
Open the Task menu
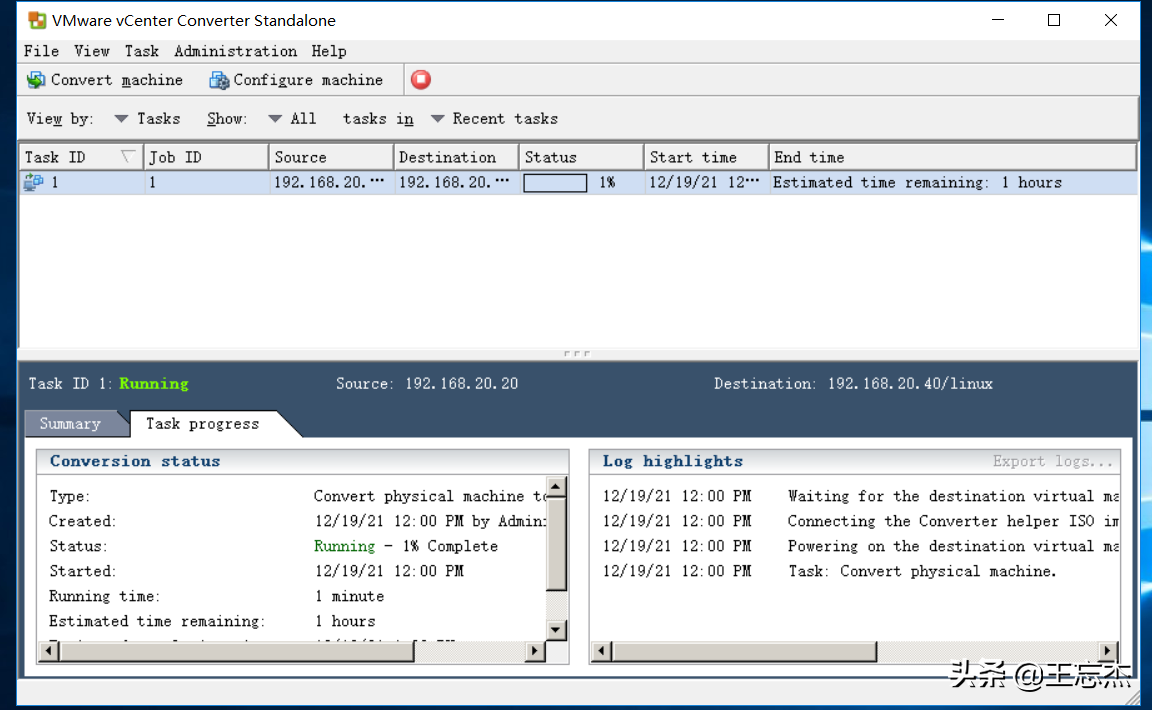tap(142, 51)
